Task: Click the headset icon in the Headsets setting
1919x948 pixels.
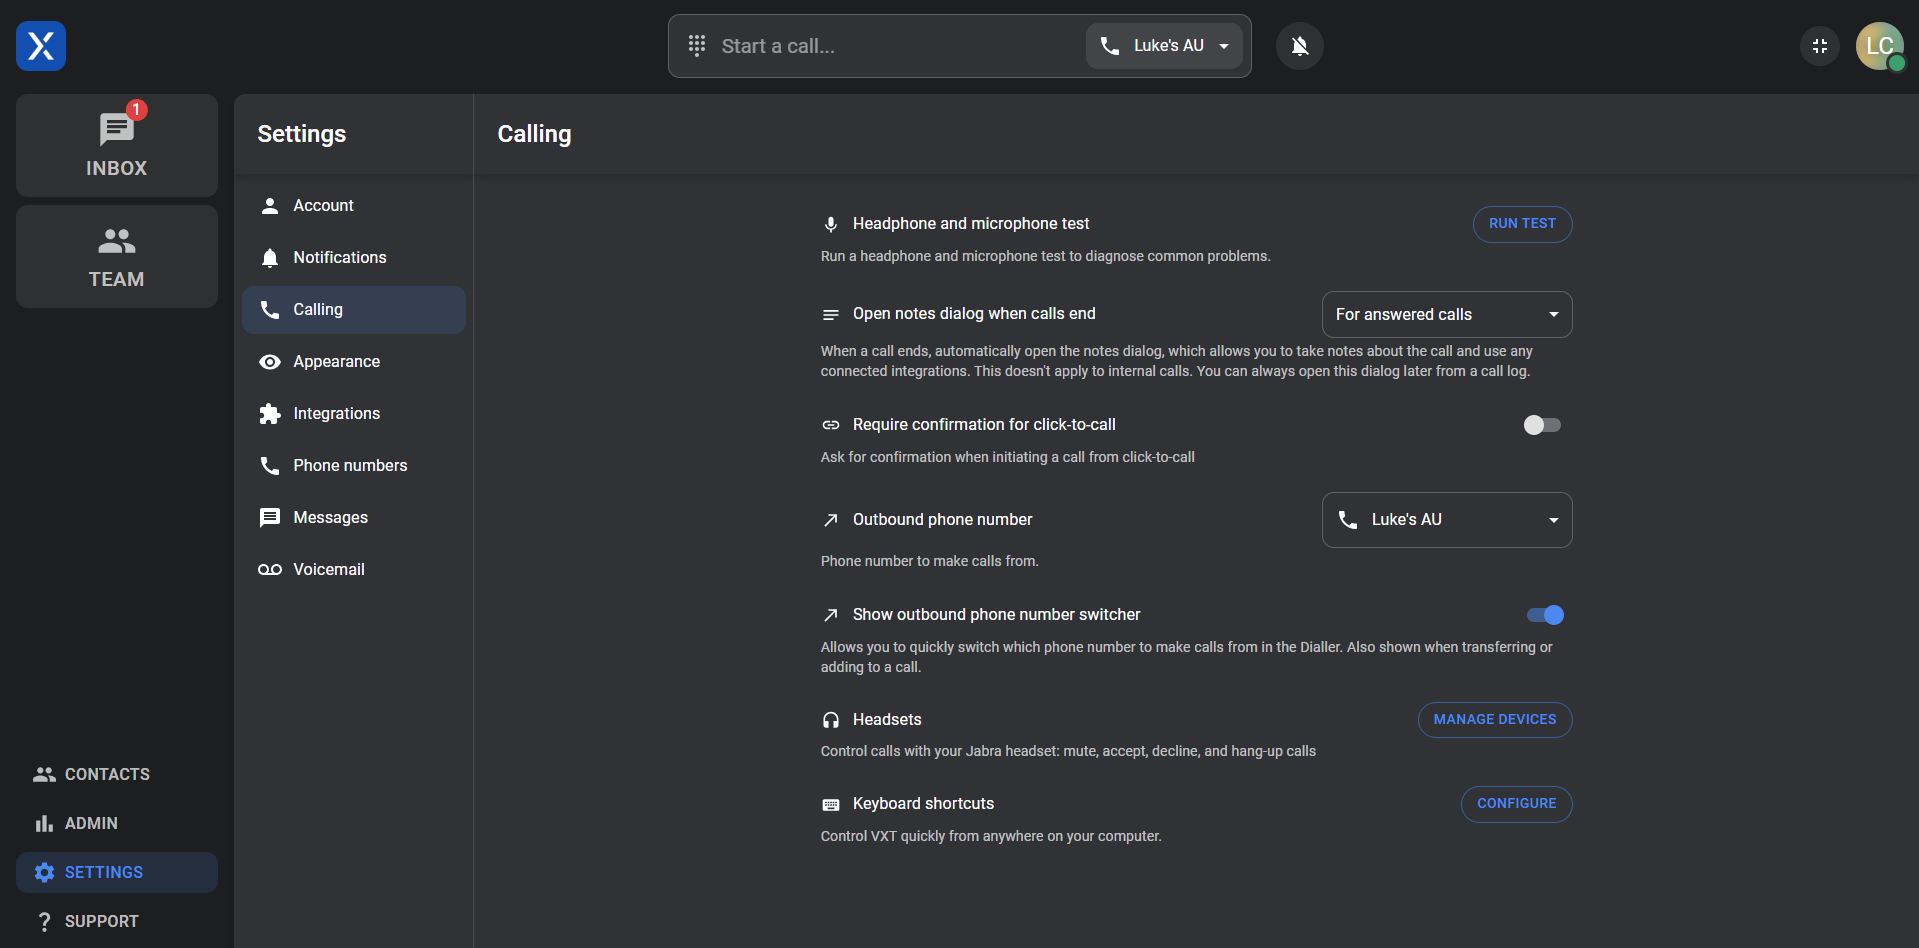Action: (831, 719)
